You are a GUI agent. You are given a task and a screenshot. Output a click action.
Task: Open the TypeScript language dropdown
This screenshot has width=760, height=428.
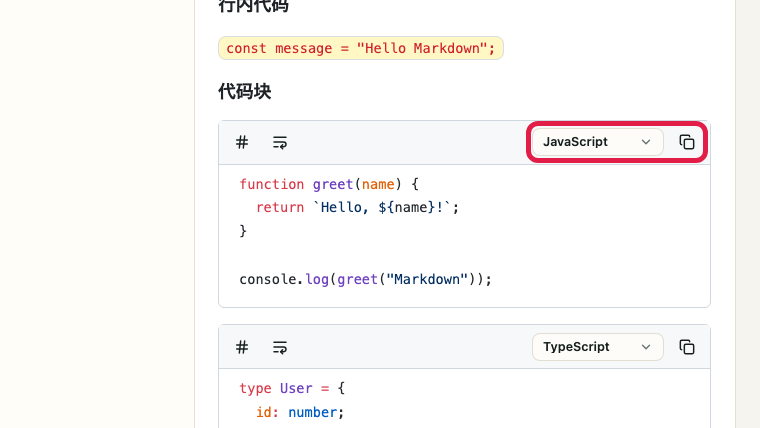pos(597,347)
